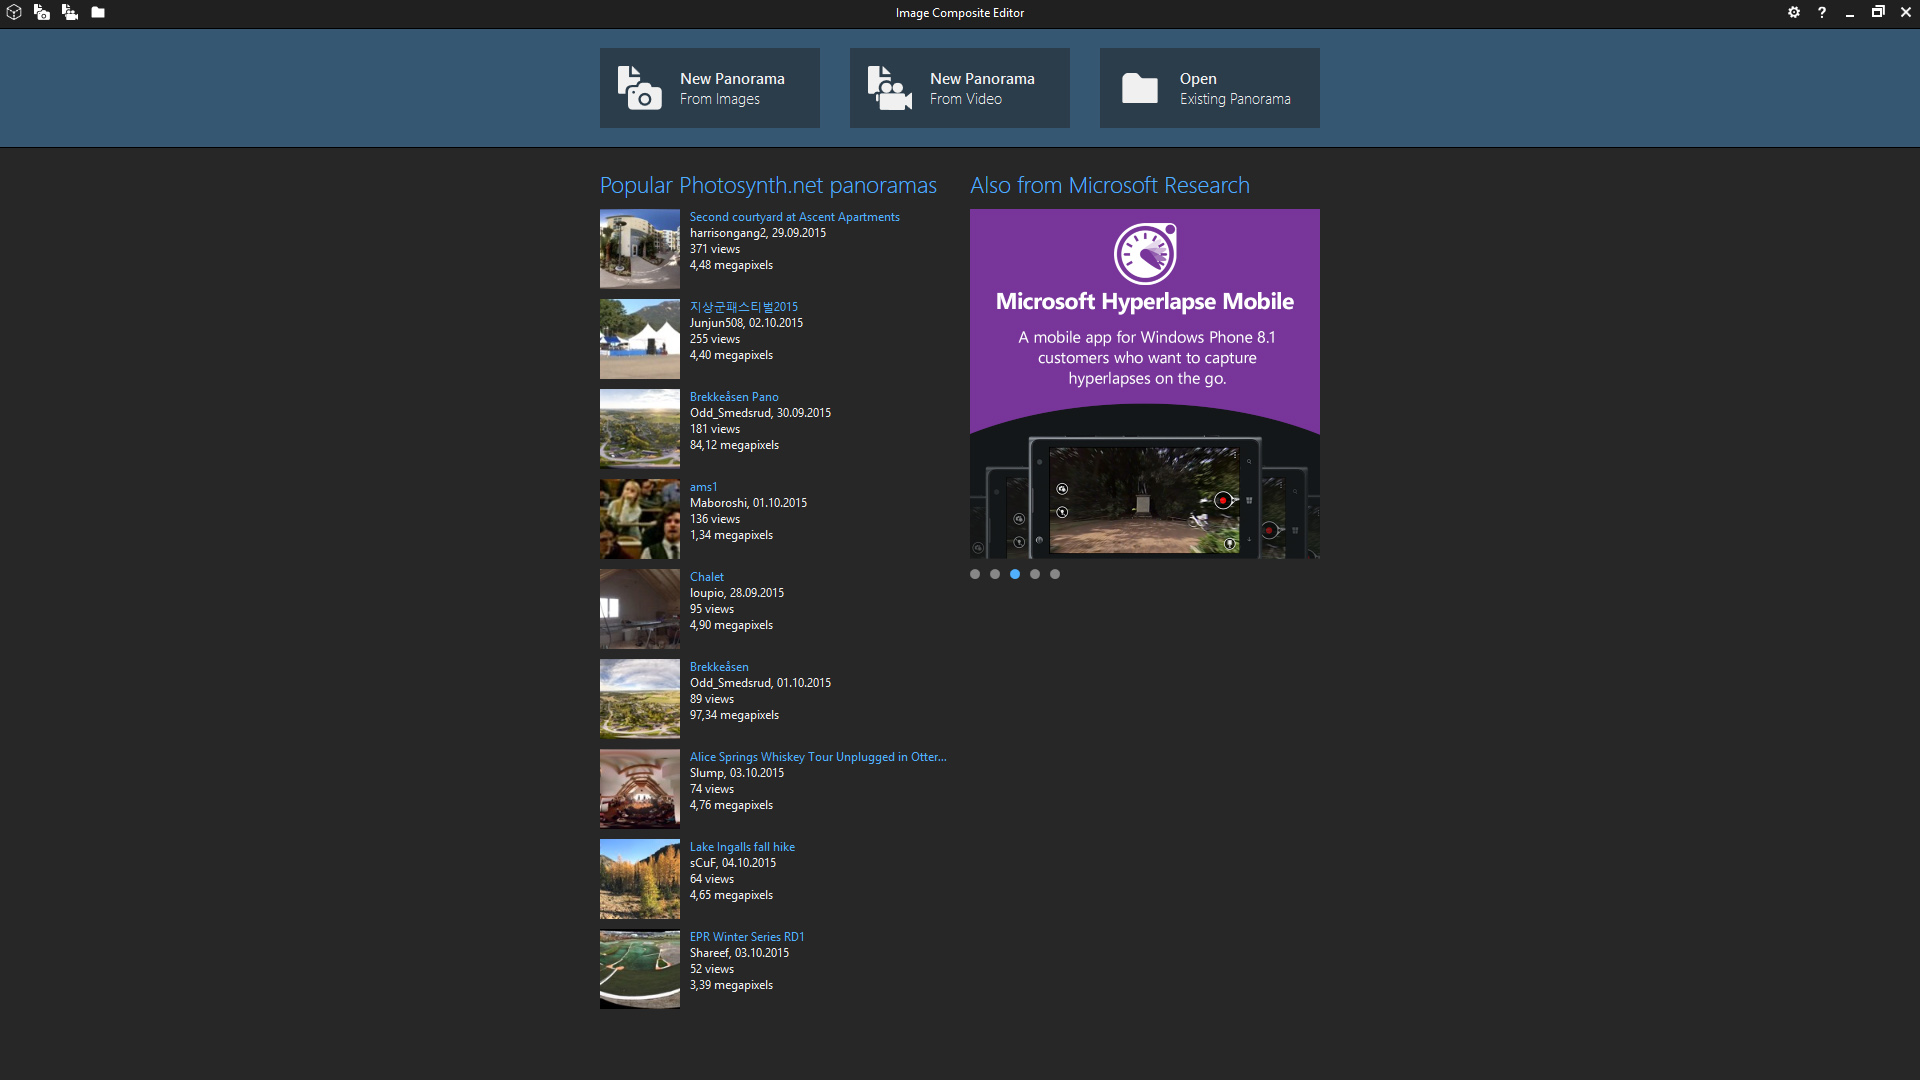Image resolution: width=1920 pixels, height=1080 pixels.
Task: Click the highlighted third carousel dot
Action: point(1015,574)
